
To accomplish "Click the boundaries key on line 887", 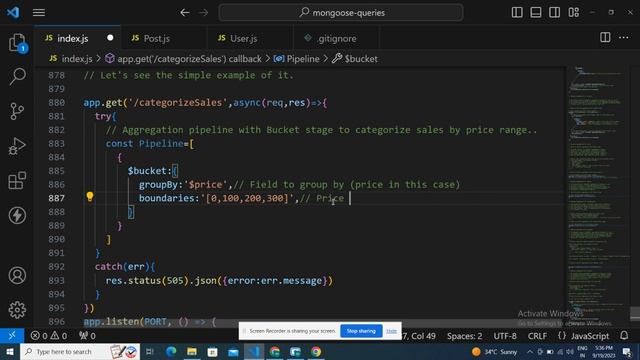I will coord(167,198).
